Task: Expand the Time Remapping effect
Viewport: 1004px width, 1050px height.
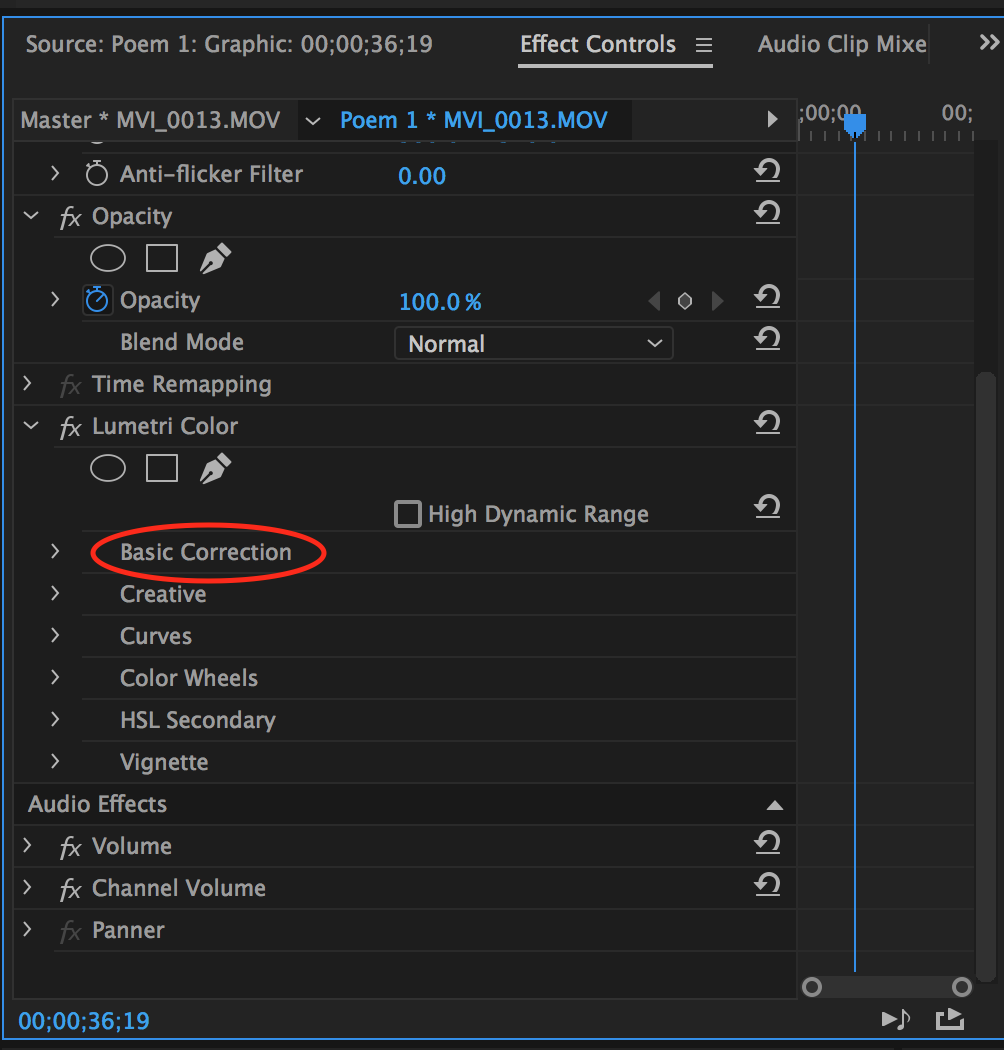Action: (x=27, y=383)
